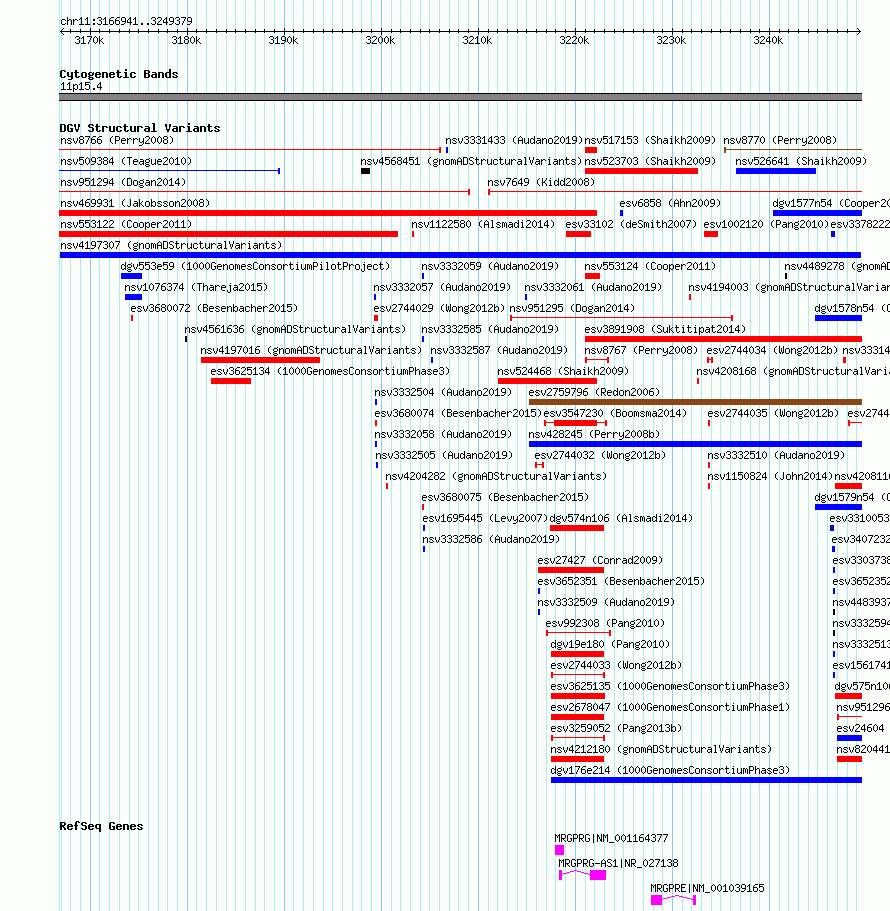Open nsv428245 (Perry2008b) variant label
The image size is (890, 911).
(594, 434)
